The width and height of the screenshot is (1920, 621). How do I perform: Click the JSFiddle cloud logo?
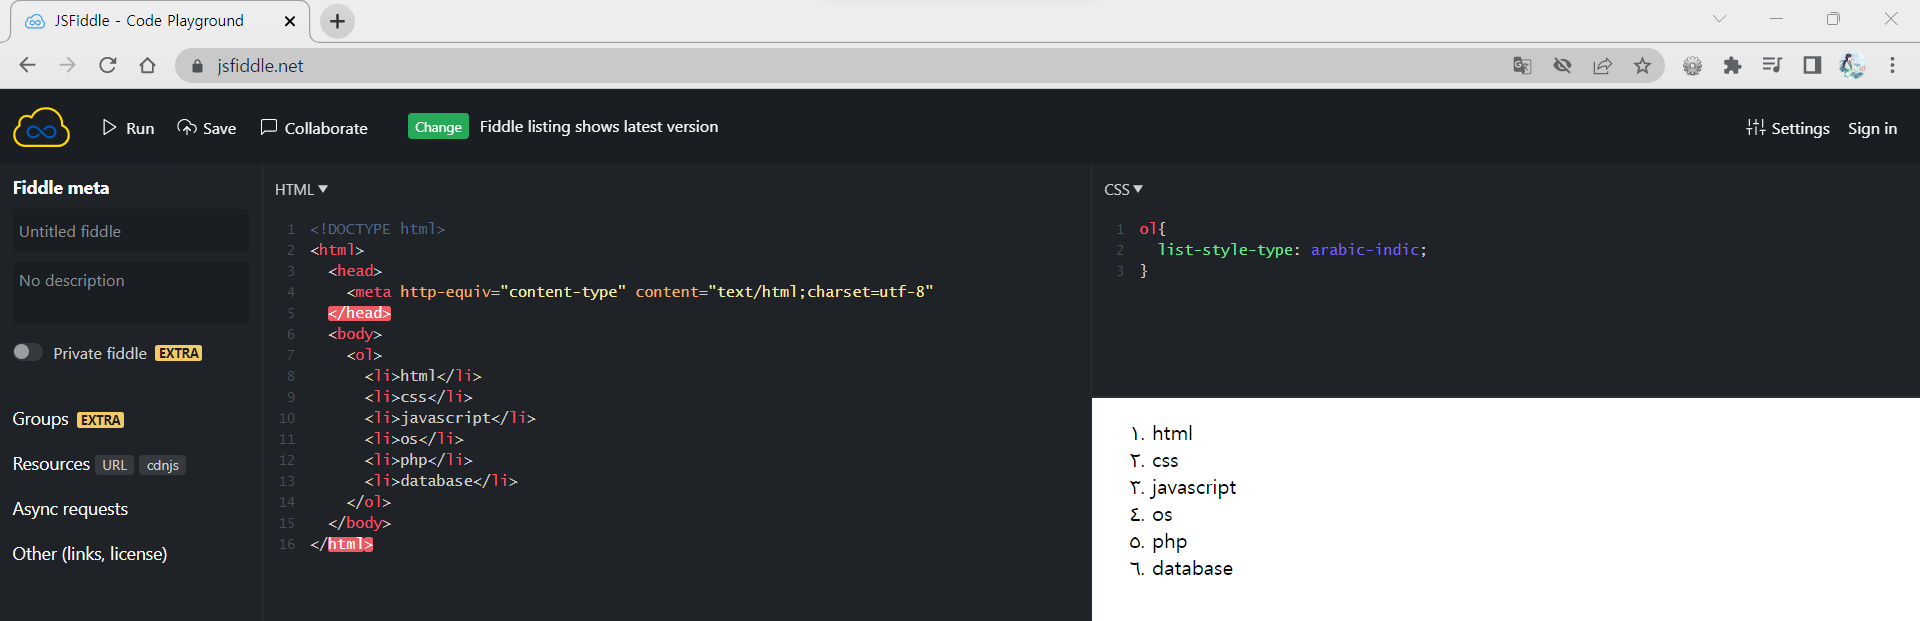click(x=41, y=128)
